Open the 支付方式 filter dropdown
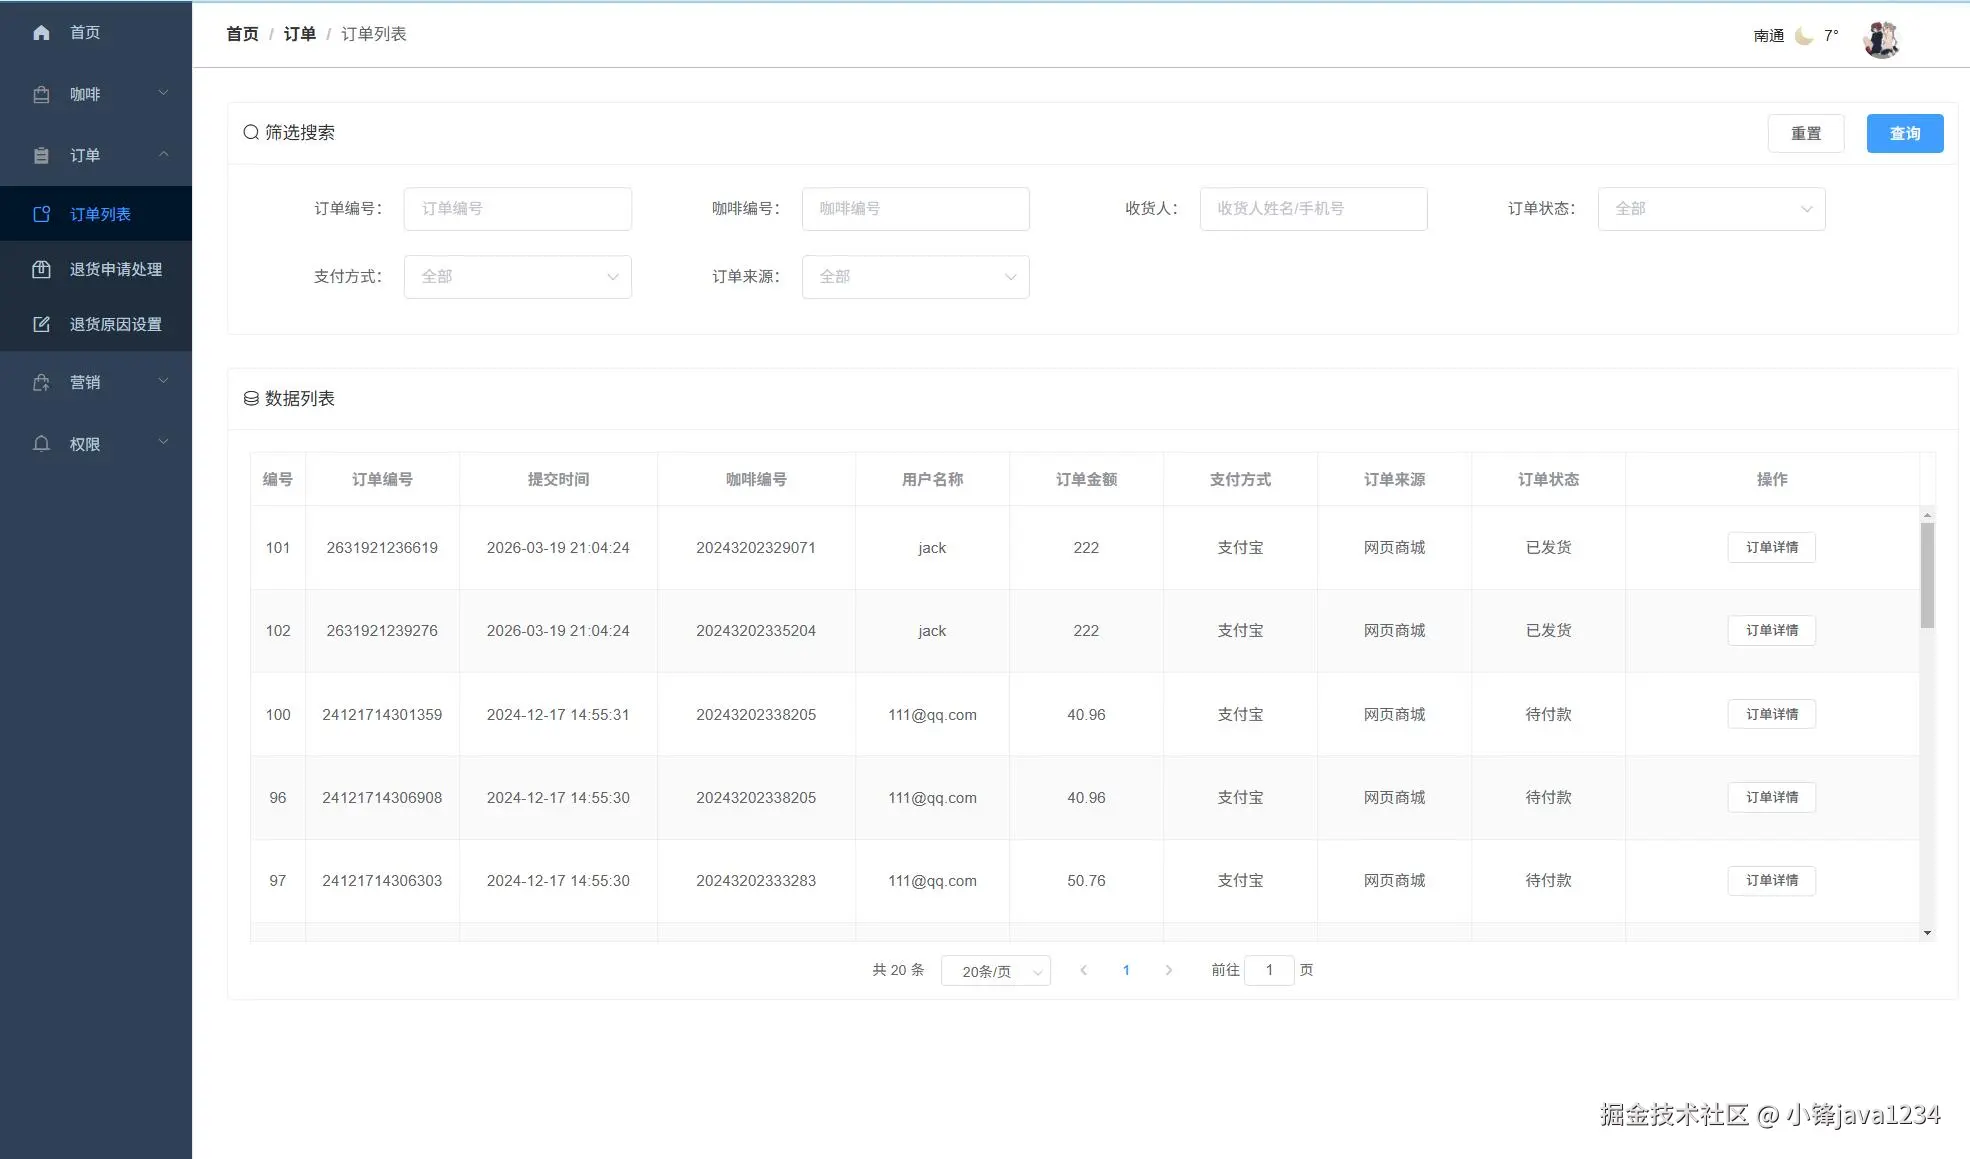This screenshot has height=1159, width=1970. click(517, 277)
